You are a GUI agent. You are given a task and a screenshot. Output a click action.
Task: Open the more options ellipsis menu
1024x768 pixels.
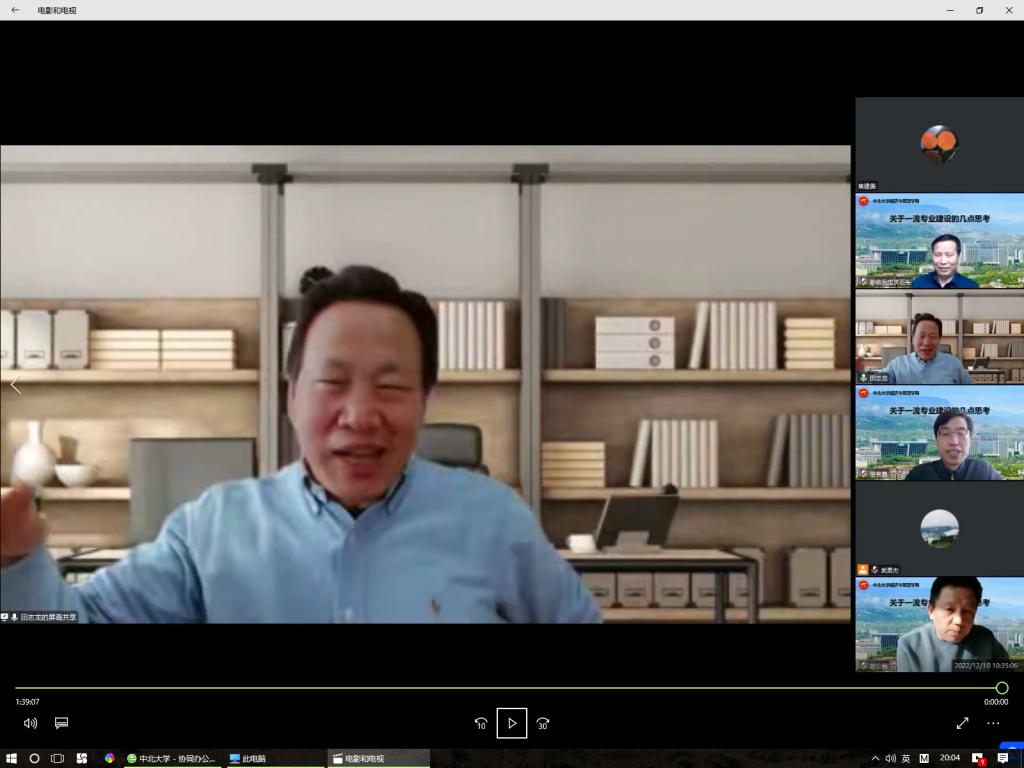[993, 723]
